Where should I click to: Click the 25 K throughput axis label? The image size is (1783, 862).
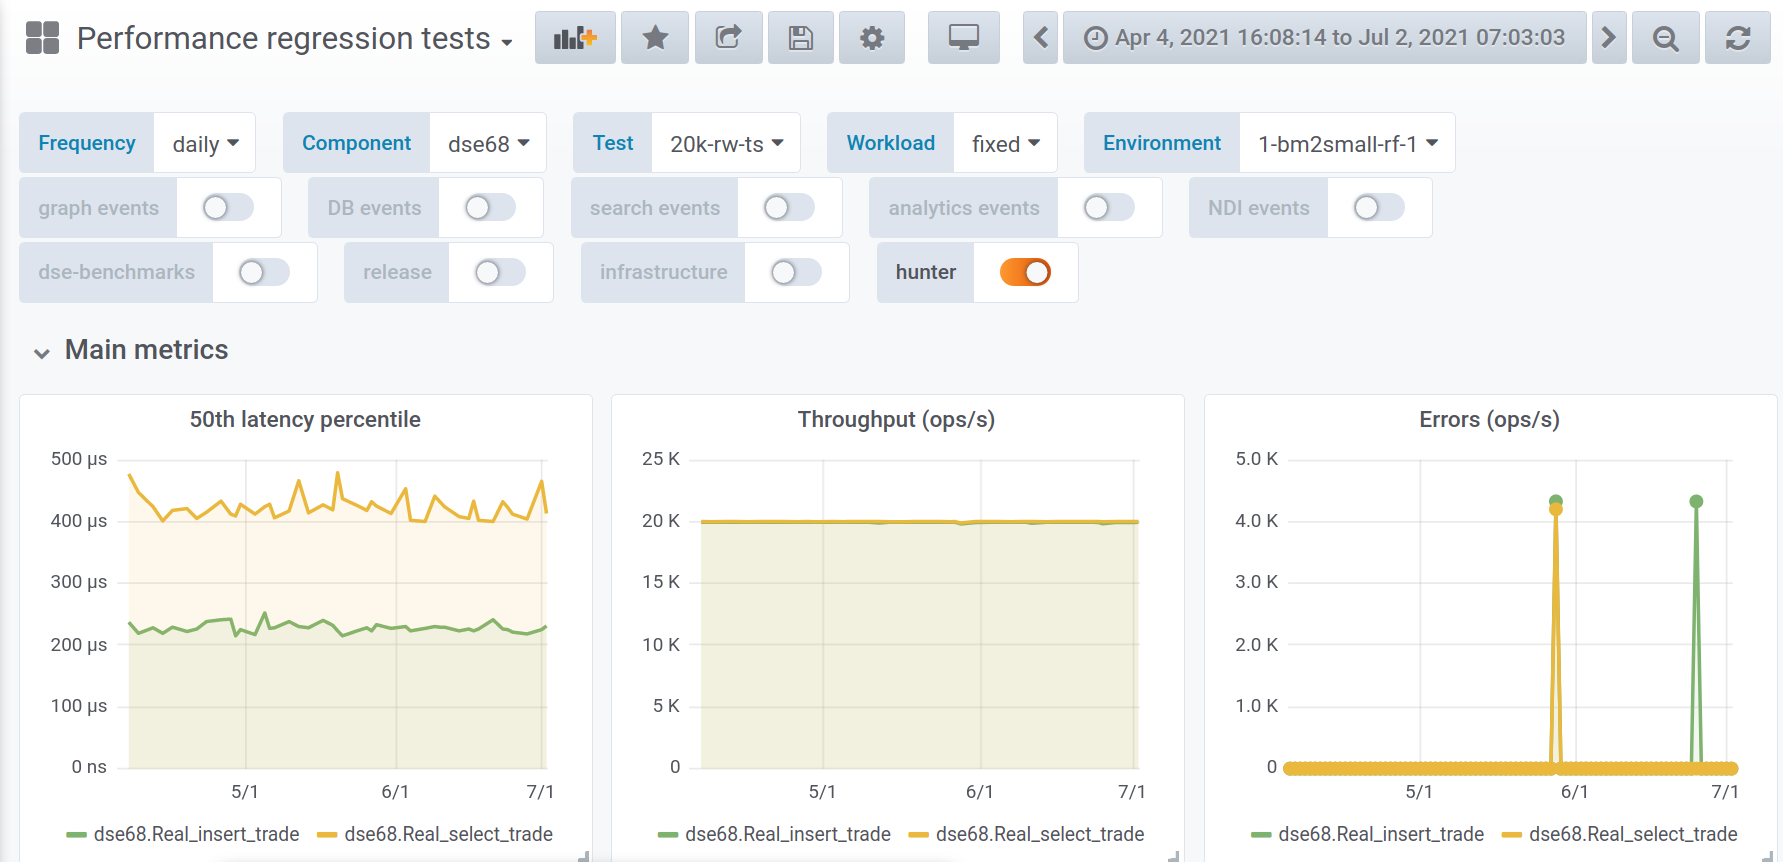point(661,459)
